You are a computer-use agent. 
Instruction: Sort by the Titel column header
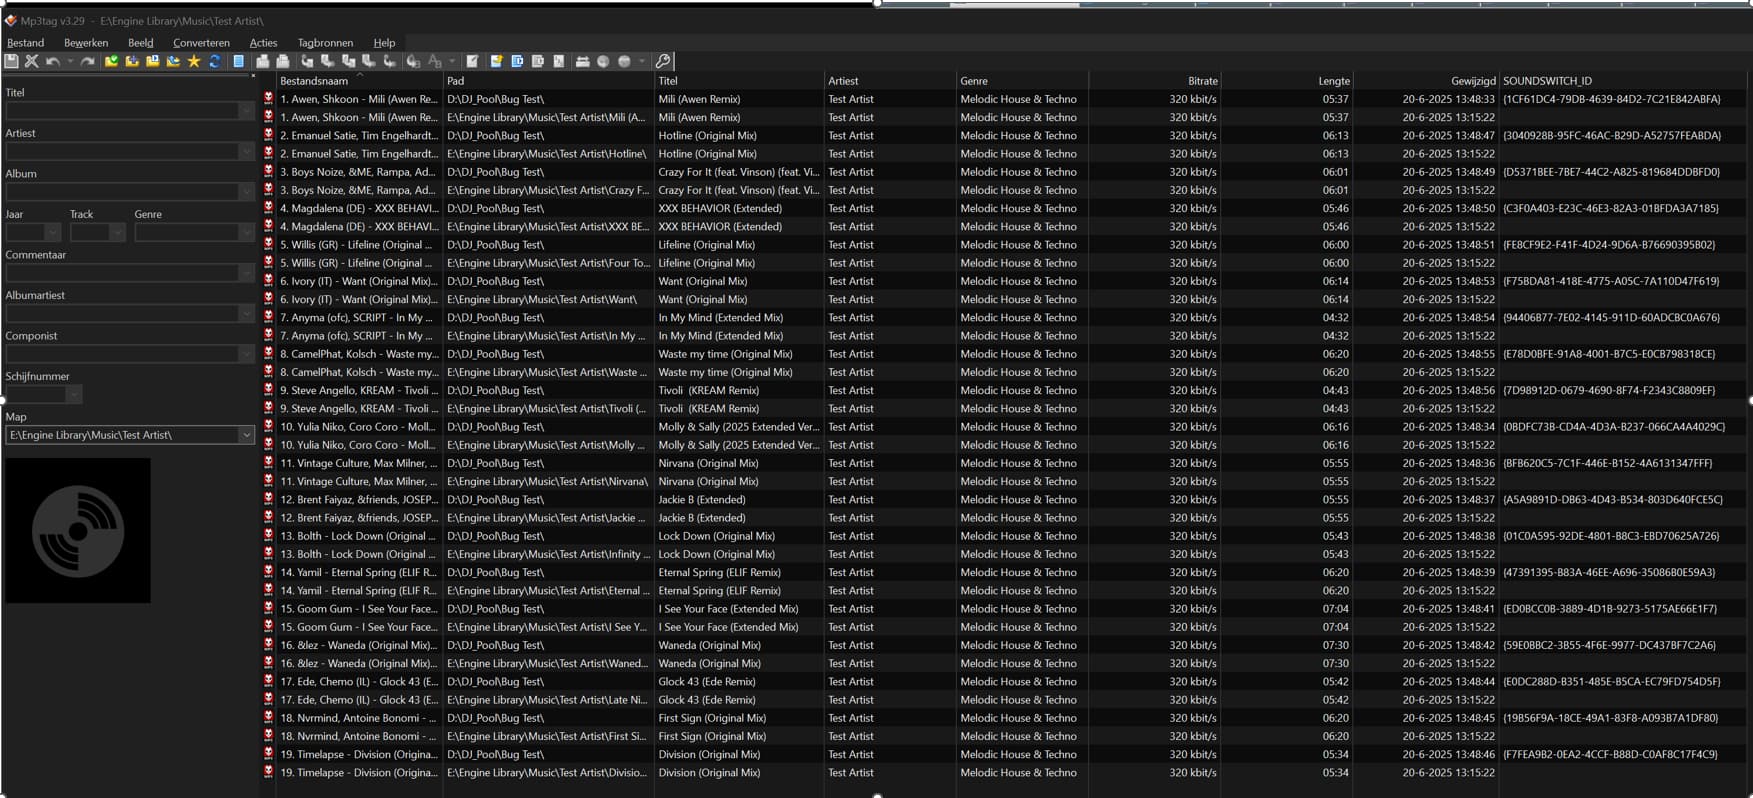[739, 81]
